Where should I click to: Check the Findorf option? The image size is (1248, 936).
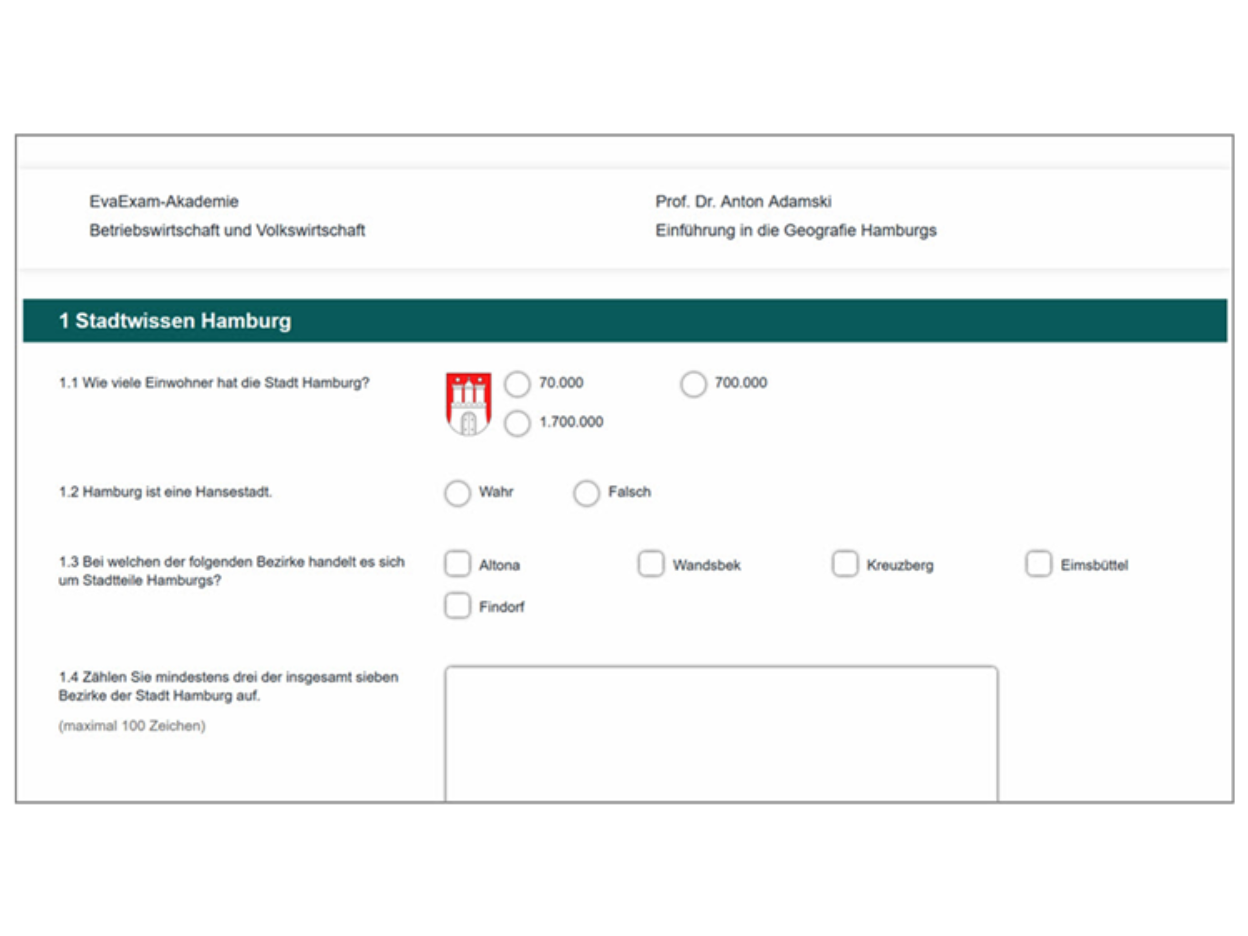(457, 606)
